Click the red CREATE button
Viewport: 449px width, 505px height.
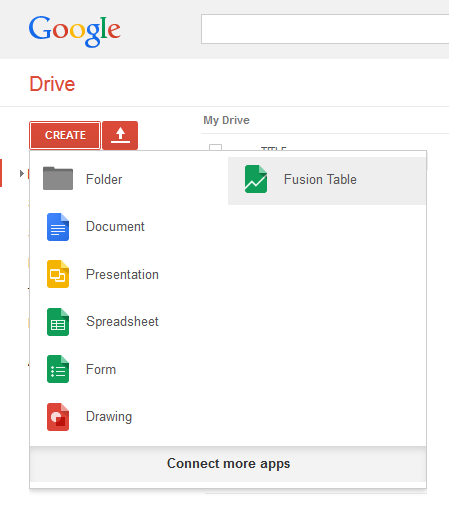pyautogui.click(x=65, y=135)
